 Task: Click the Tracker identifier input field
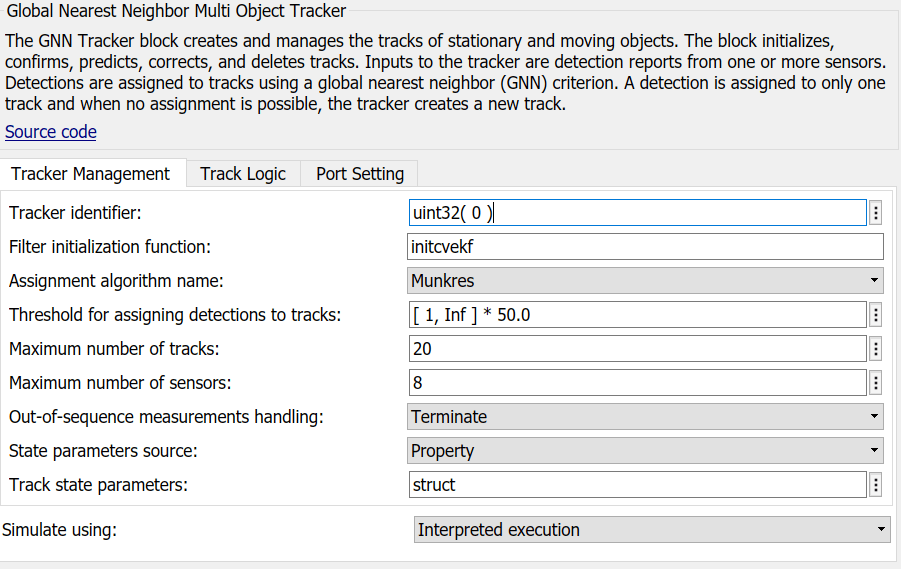pyautogui.click(x=637, y=213)
